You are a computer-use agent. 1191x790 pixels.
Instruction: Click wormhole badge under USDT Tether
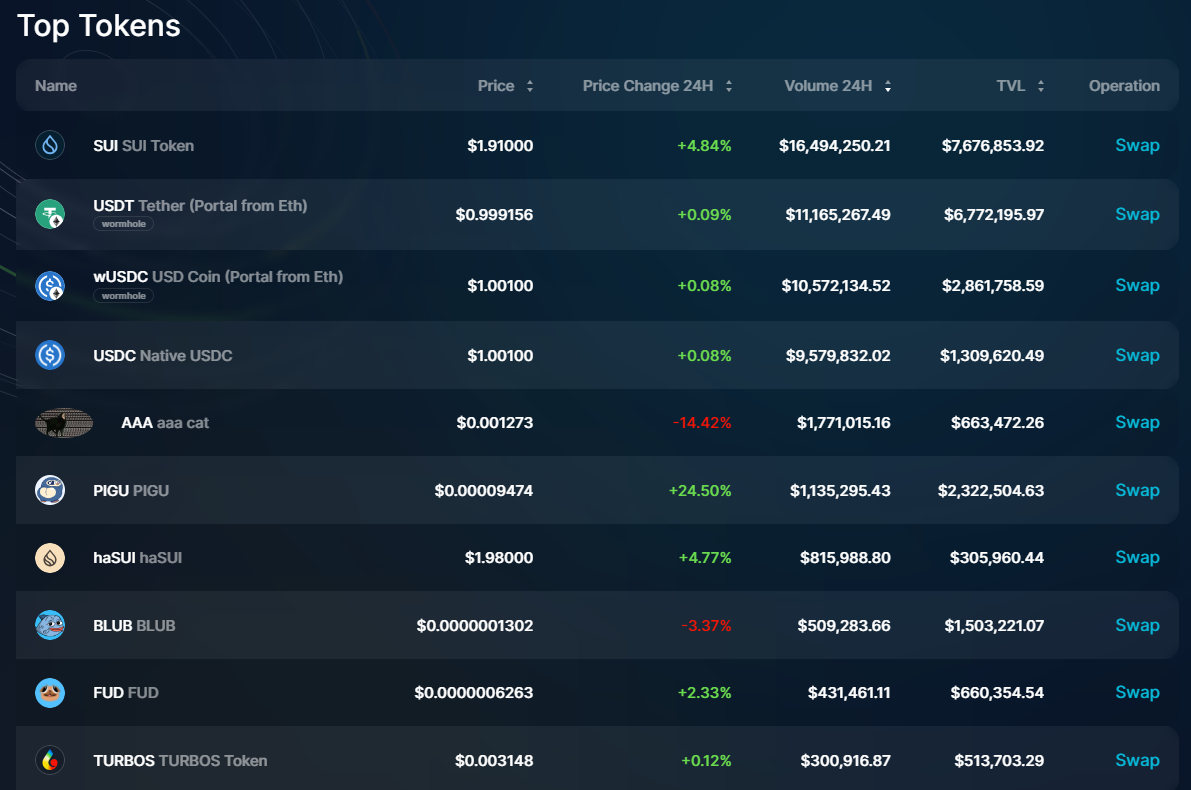(x=124, y=224)
